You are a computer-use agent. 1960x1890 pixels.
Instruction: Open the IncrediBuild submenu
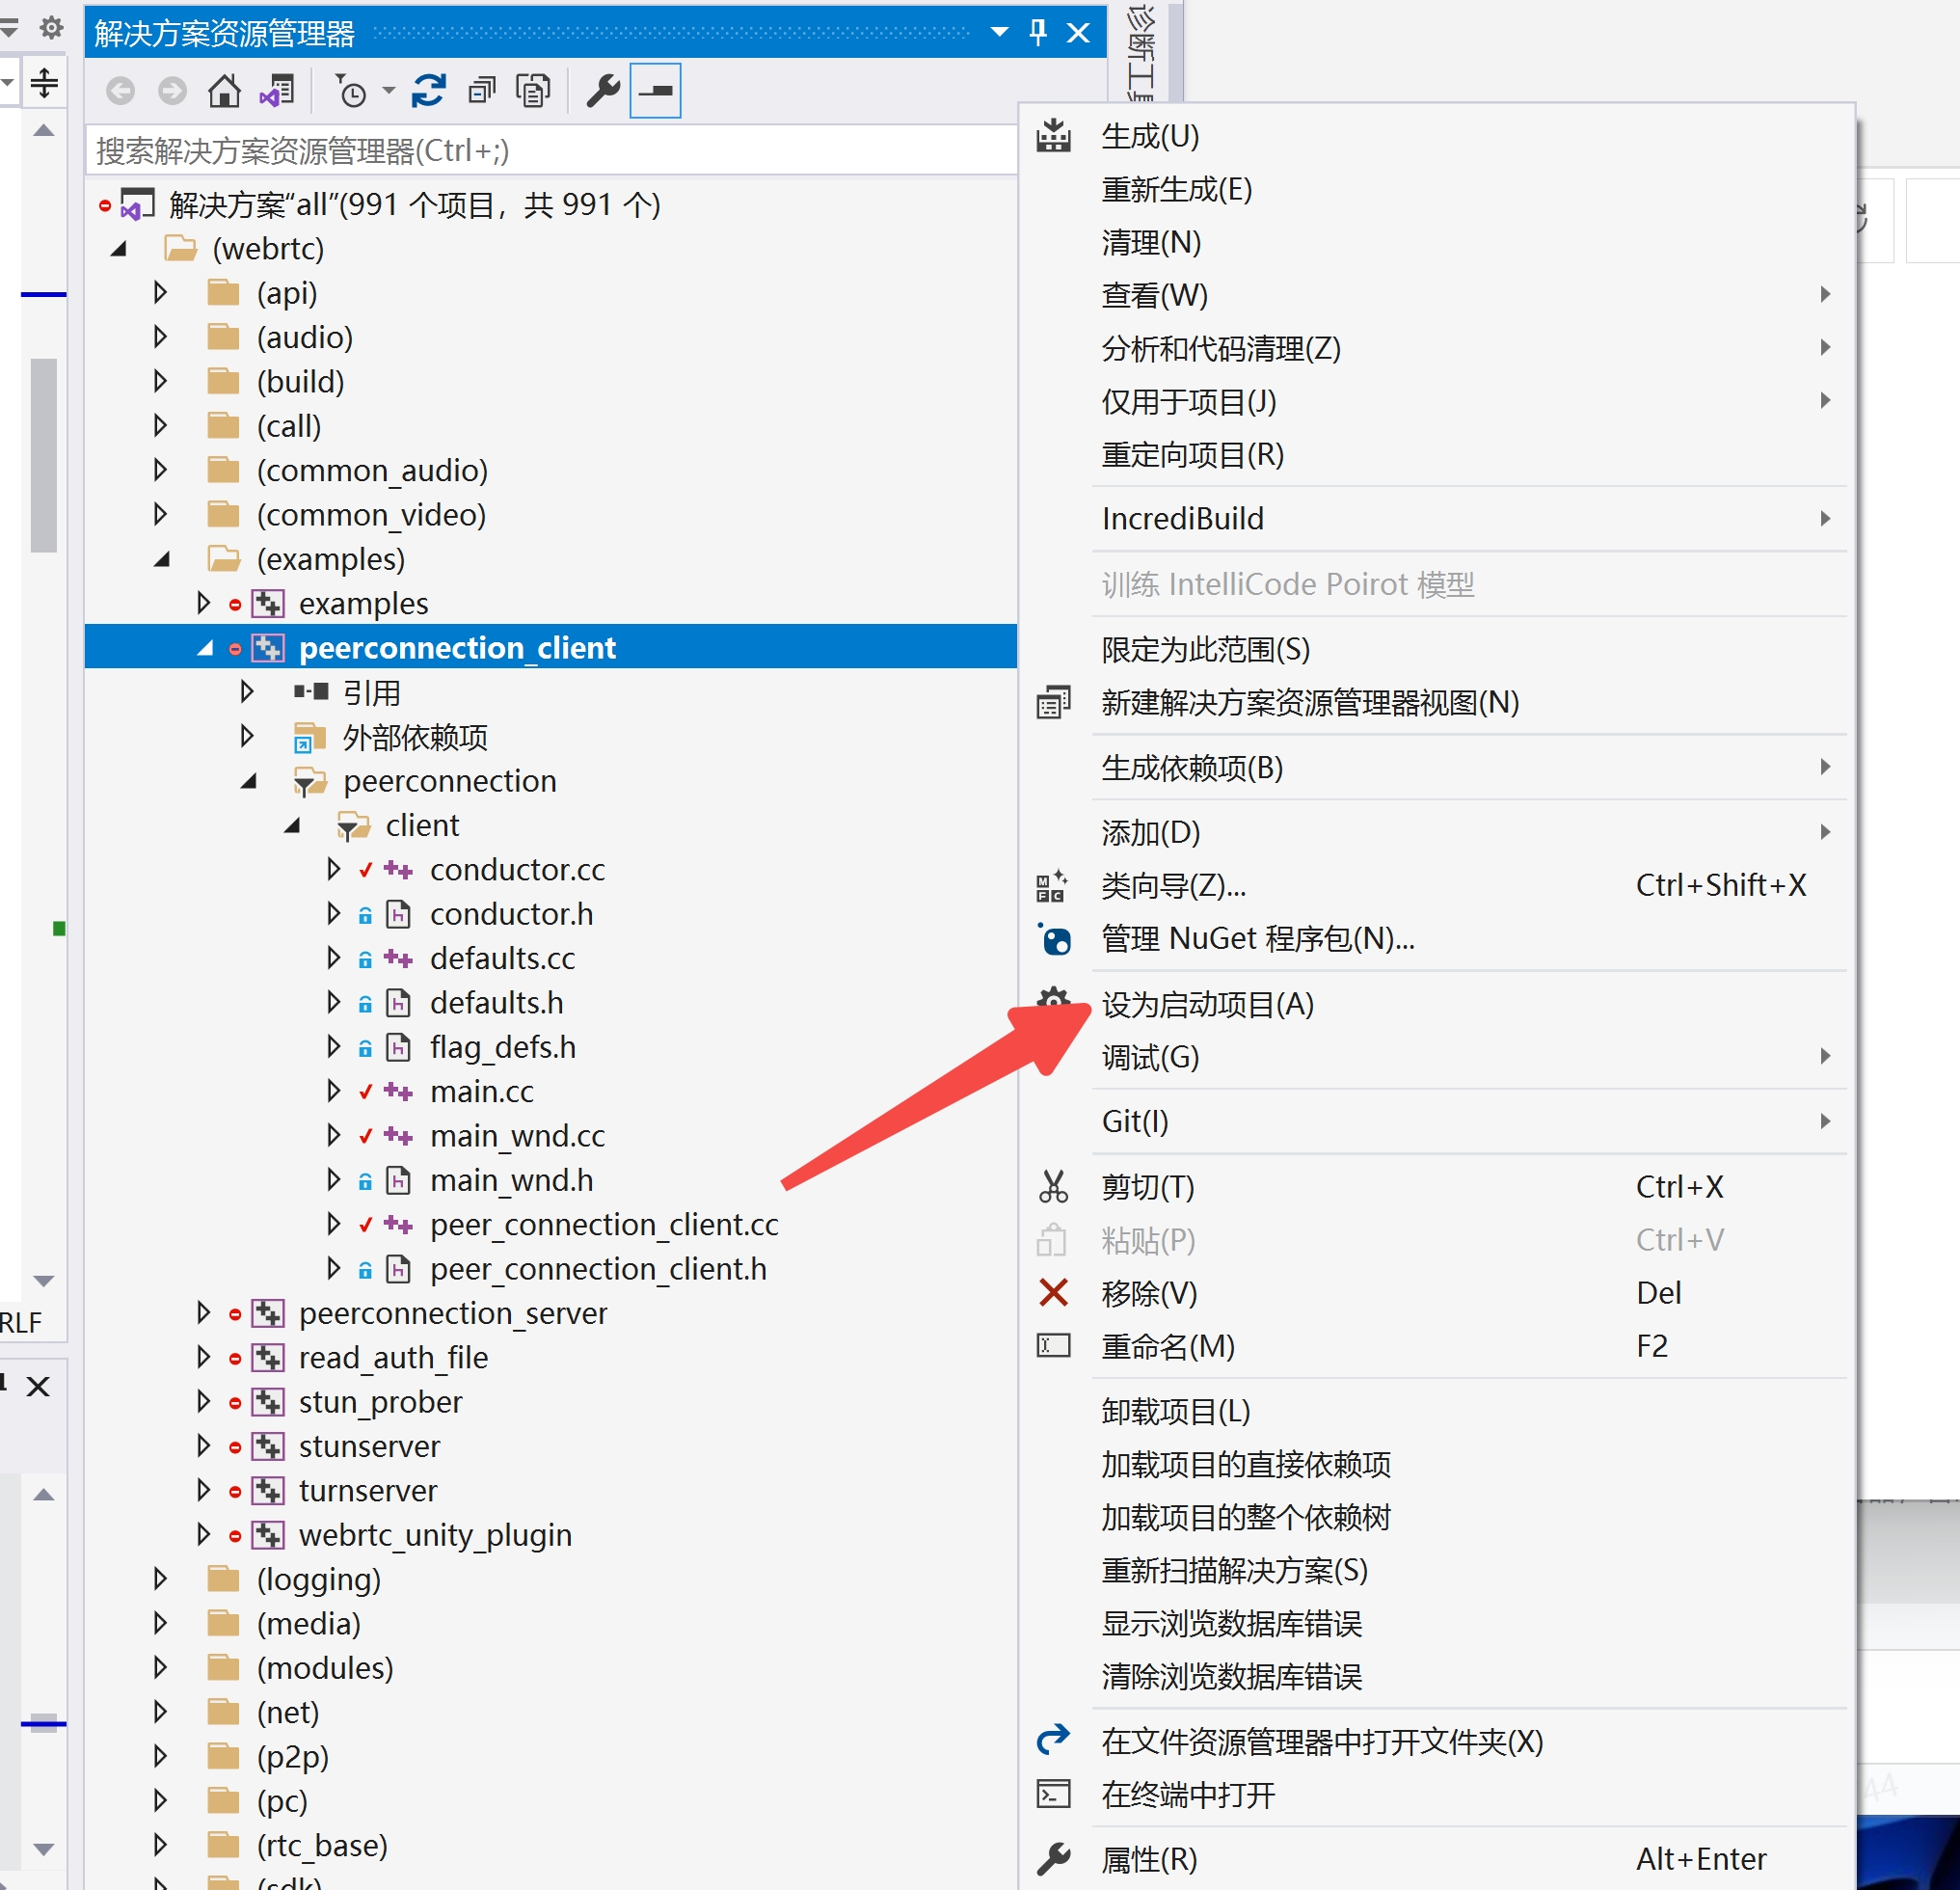(1438, 518)
